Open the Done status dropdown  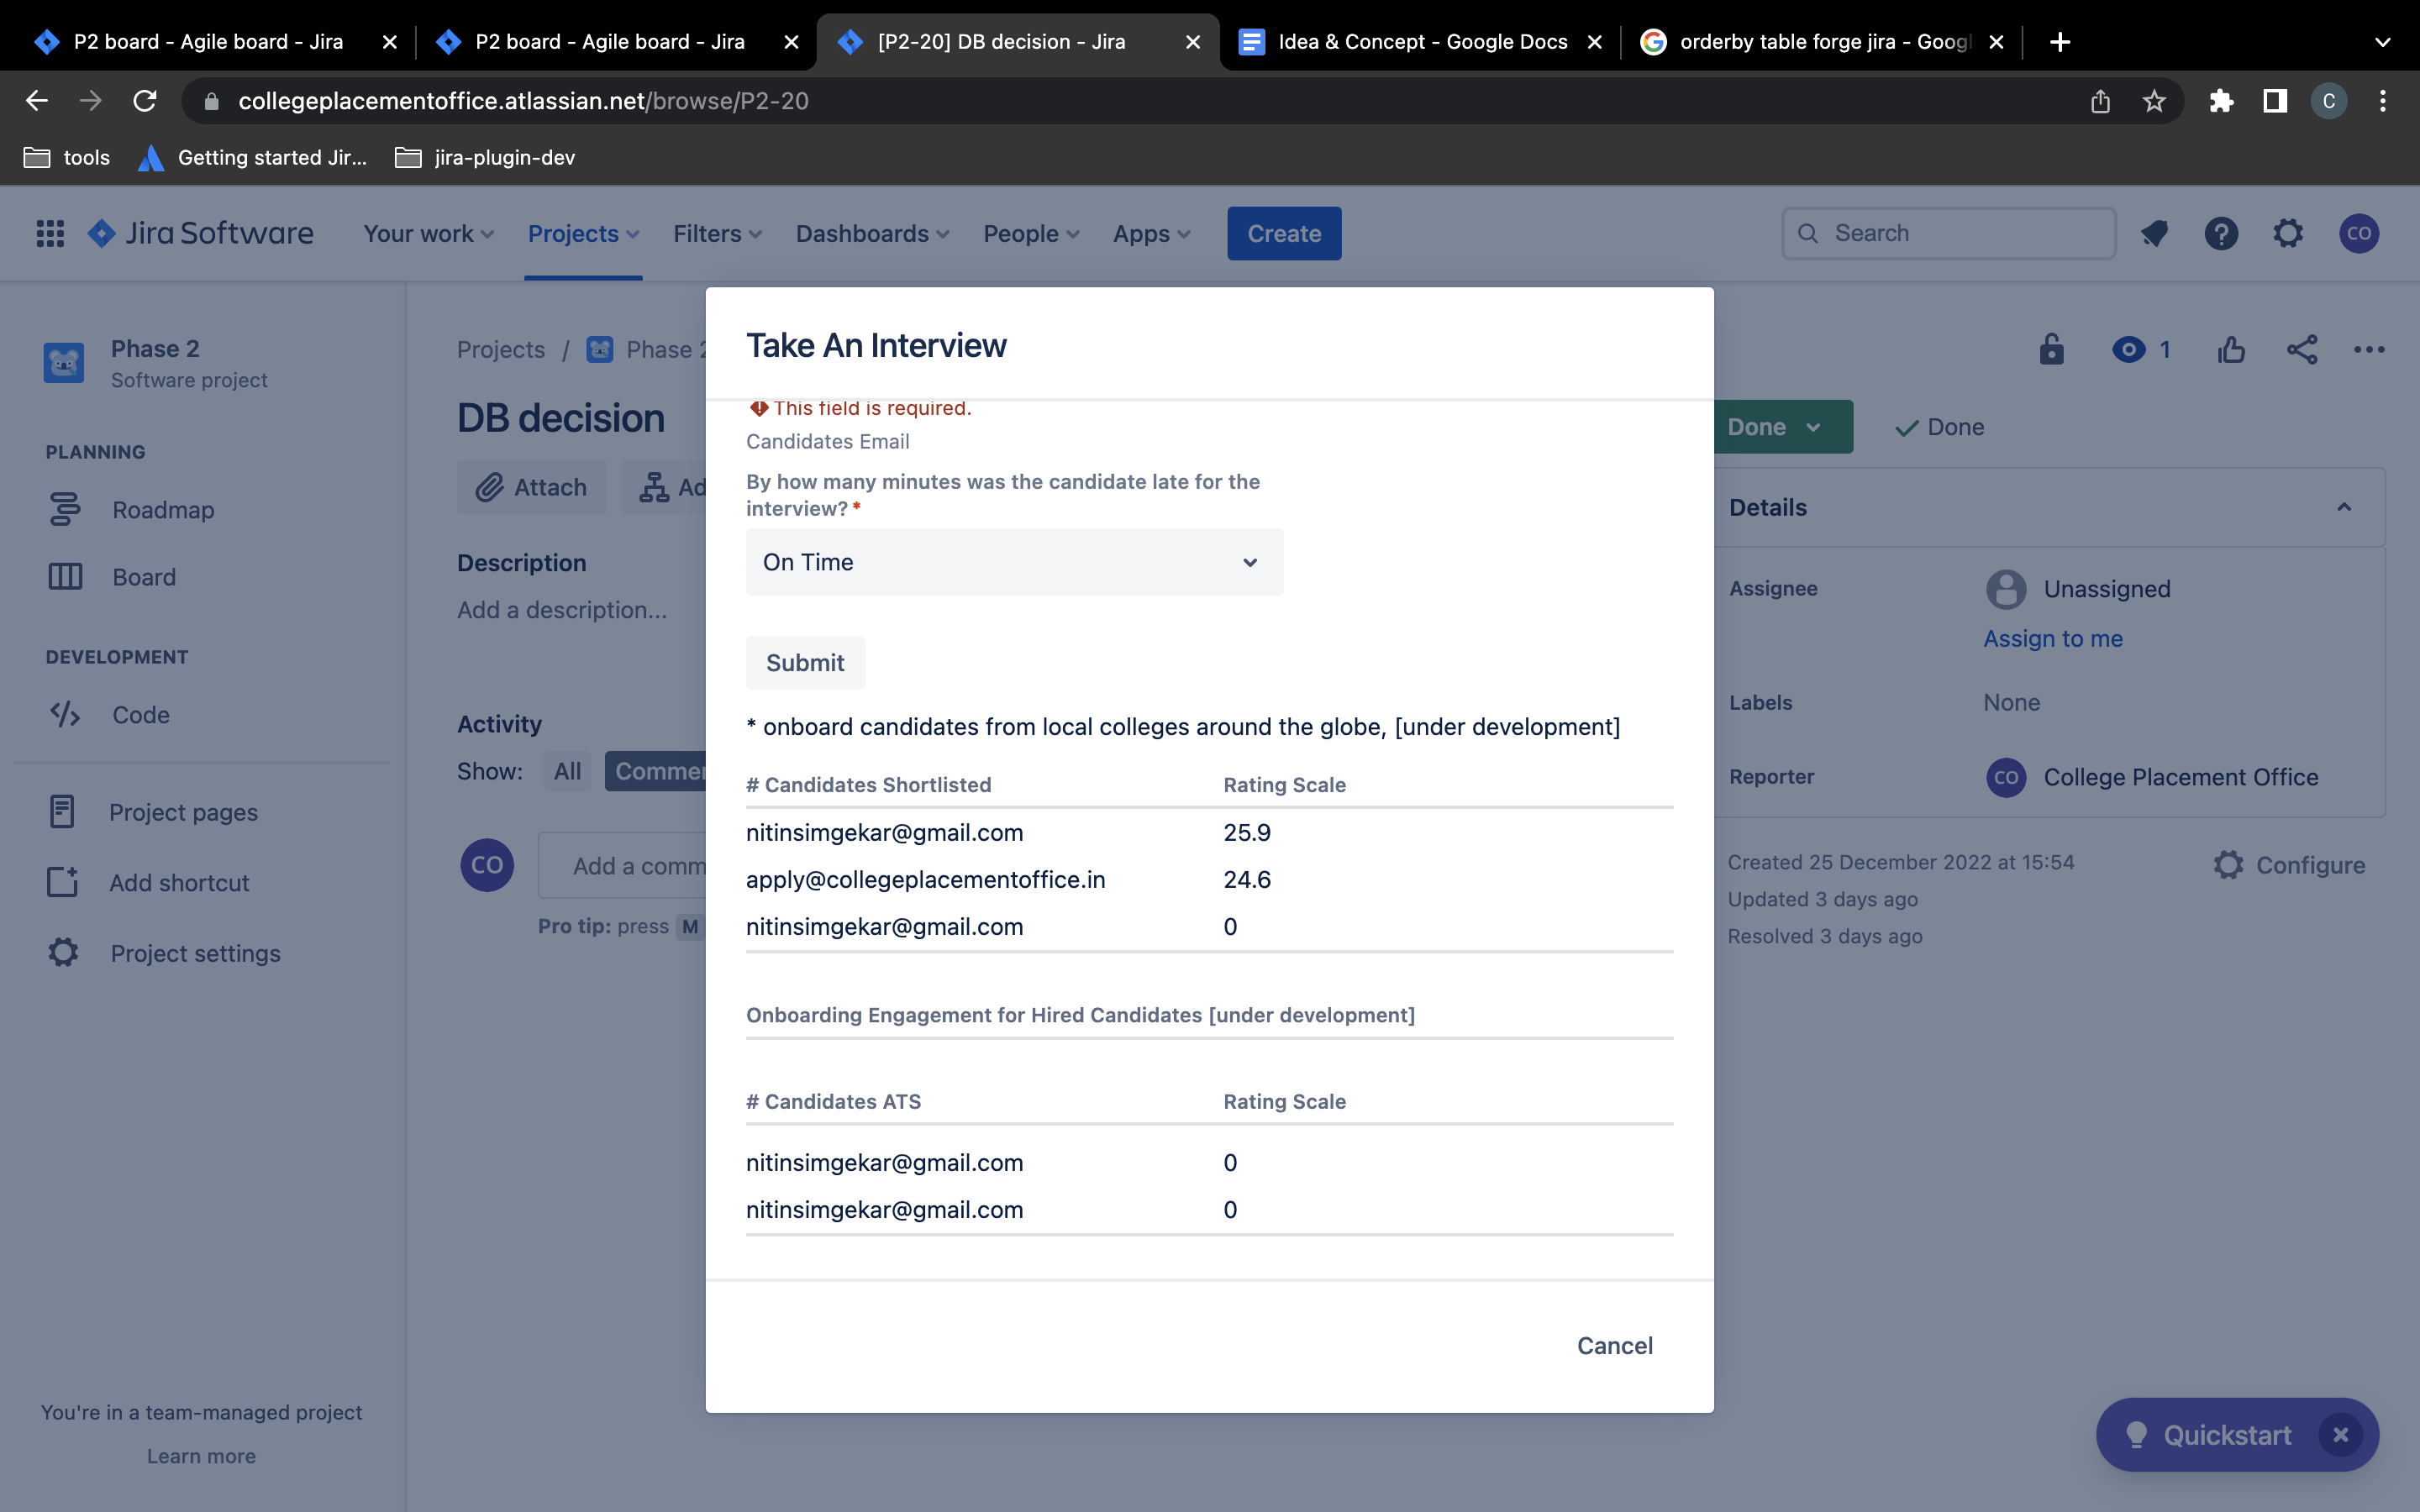tap(1783, 427)
